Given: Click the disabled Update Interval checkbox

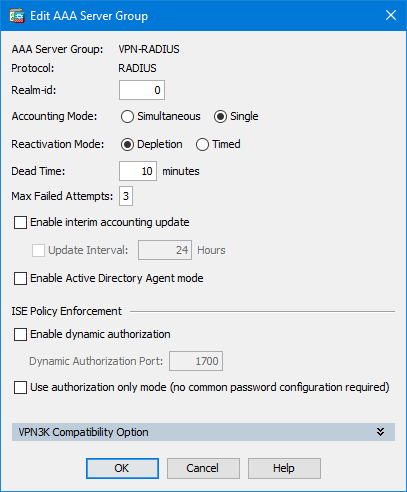Looking at the screenshot, I should click(38, 250).
